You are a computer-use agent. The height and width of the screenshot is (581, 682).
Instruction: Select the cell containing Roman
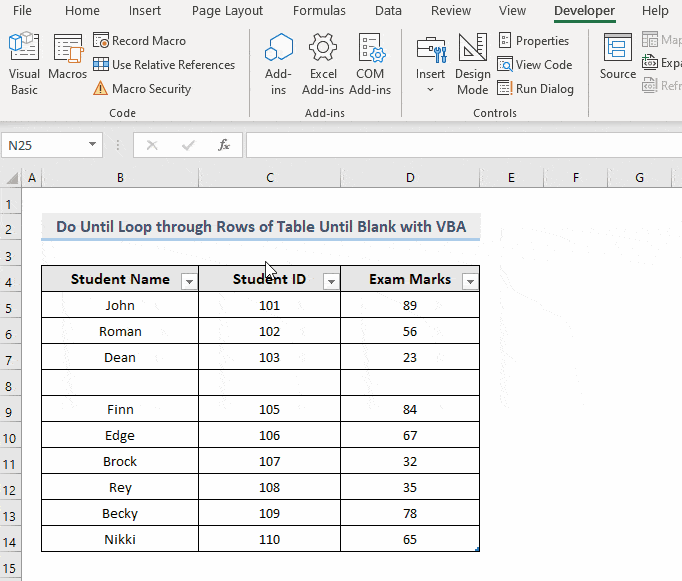[120, 331]
